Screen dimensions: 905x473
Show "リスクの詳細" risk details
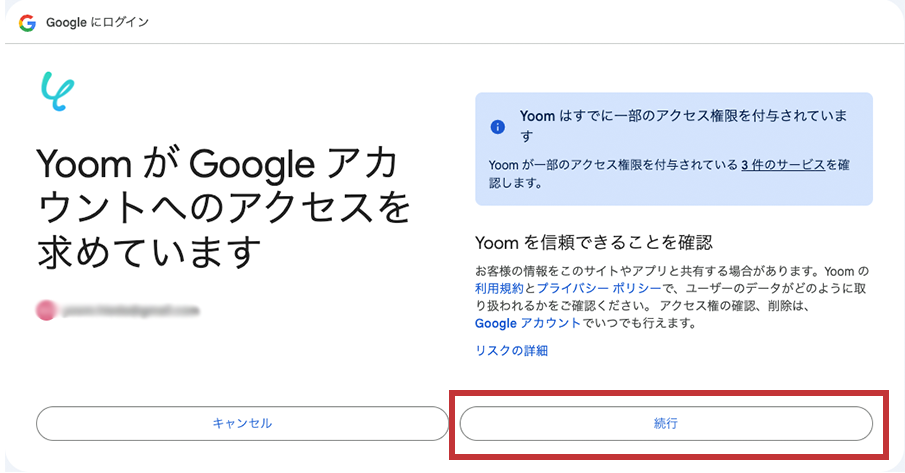point(511,351)
